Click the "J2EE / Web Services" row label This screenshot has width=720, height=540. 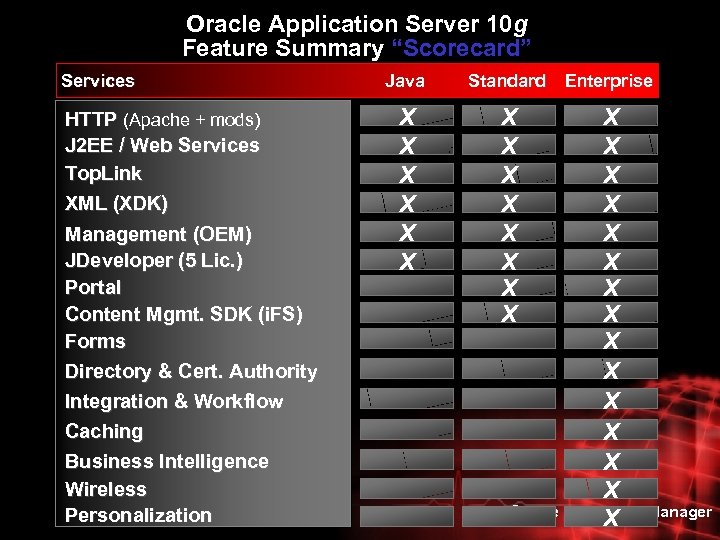click(x=162, y=145)
